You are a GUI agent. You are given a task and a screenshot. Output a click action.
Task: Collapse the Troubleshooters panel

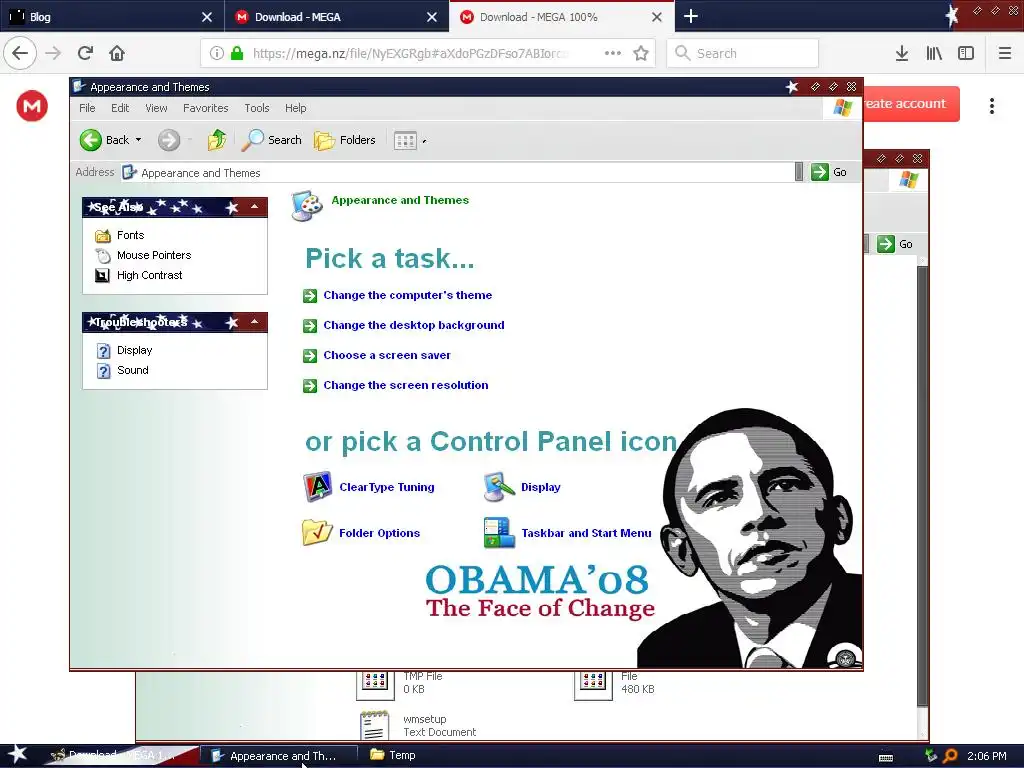click(255, 322)
